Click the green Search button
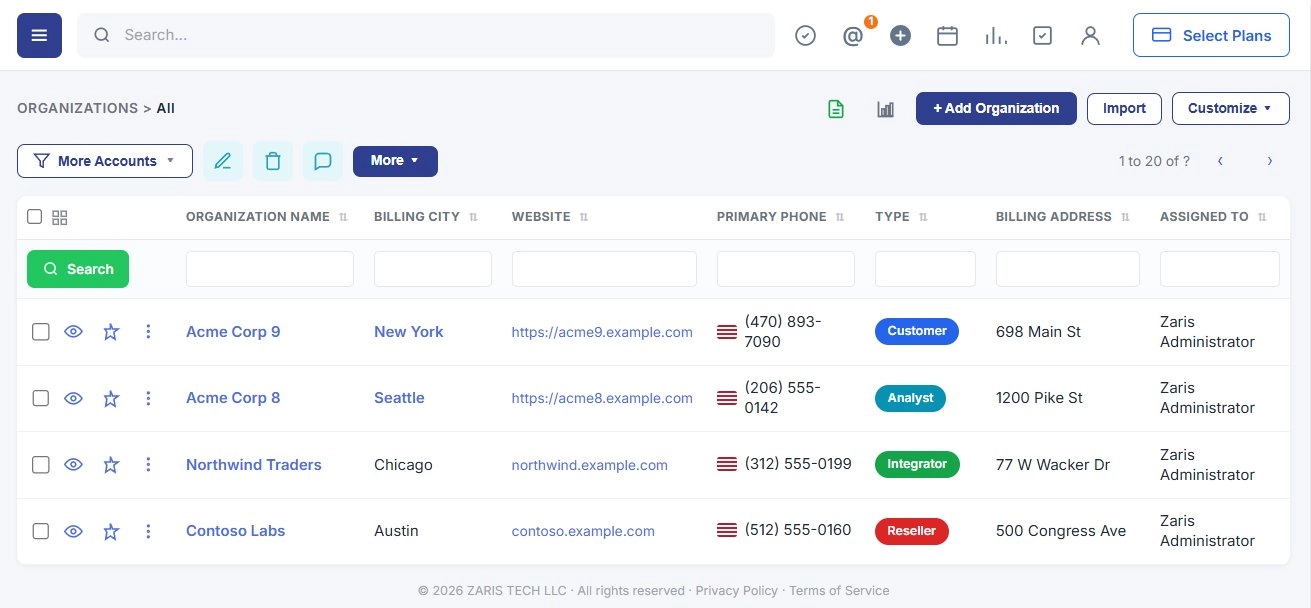The height and width of the screenshot is (608, 1311). tap(78, 269)
